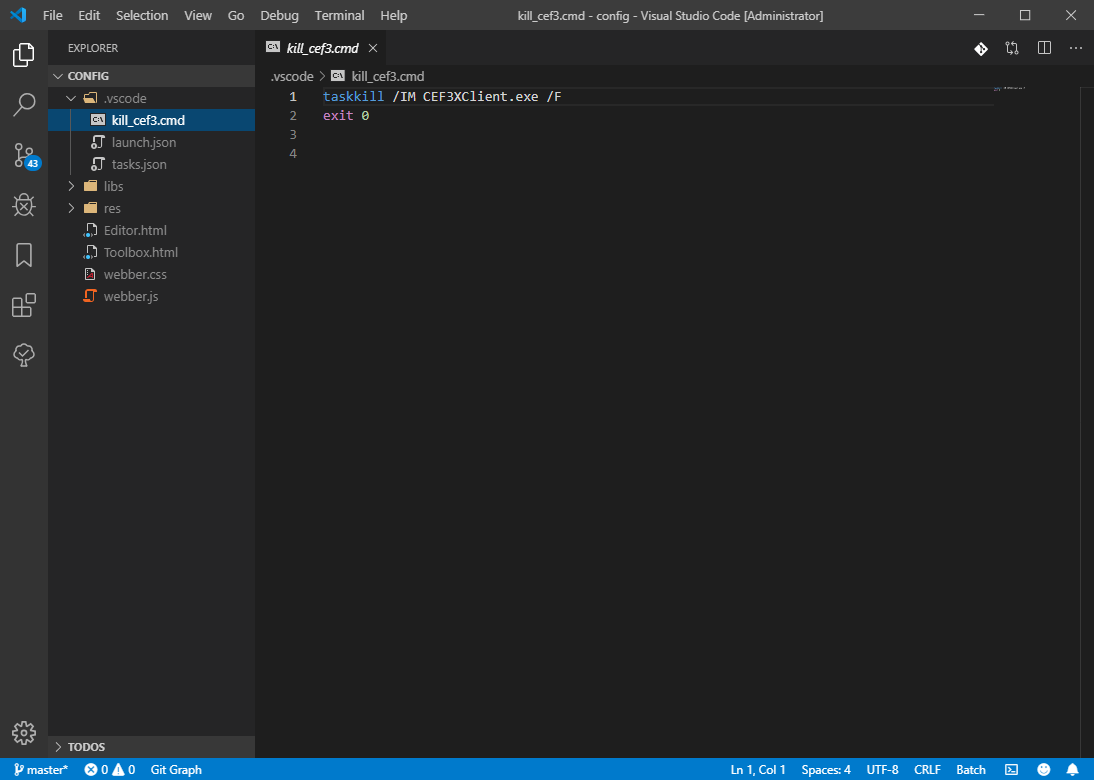The width and height of the screenshot is (1094, 780).
Task: Collapse the .vscode folder
Action: tap(151, 98)
